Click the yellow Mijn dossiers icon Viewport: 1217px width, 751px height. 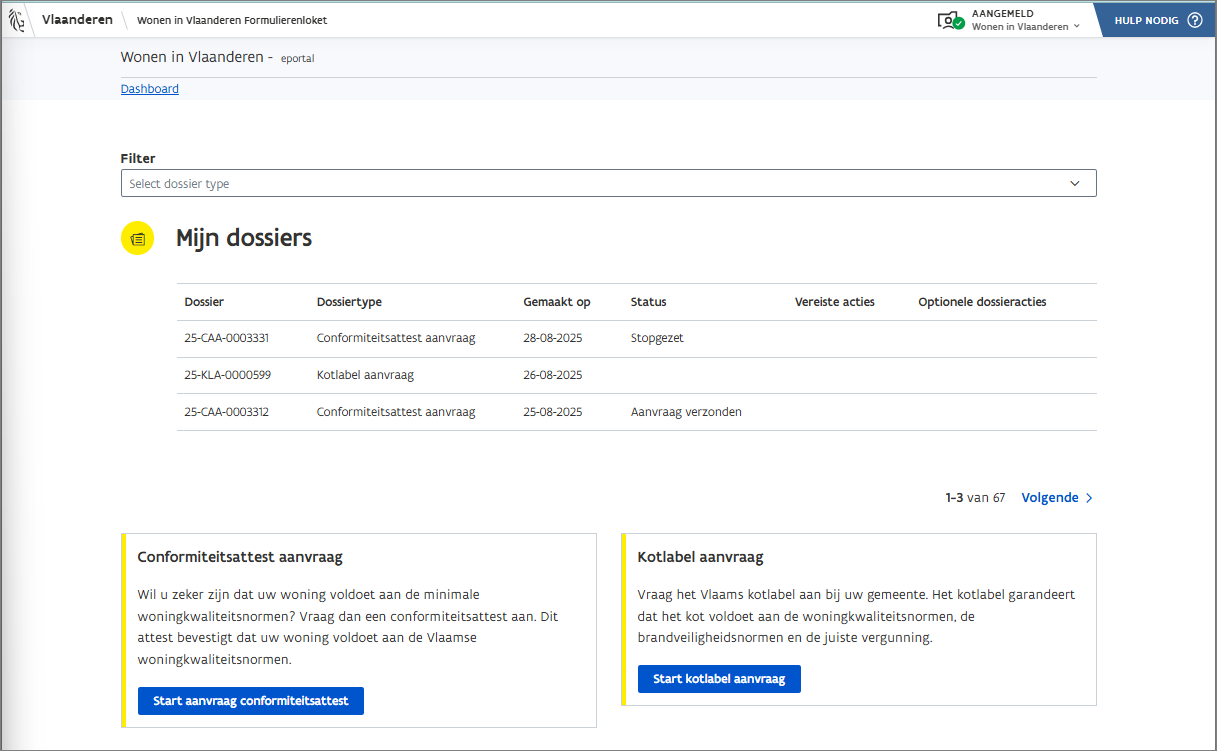[138, 238]
